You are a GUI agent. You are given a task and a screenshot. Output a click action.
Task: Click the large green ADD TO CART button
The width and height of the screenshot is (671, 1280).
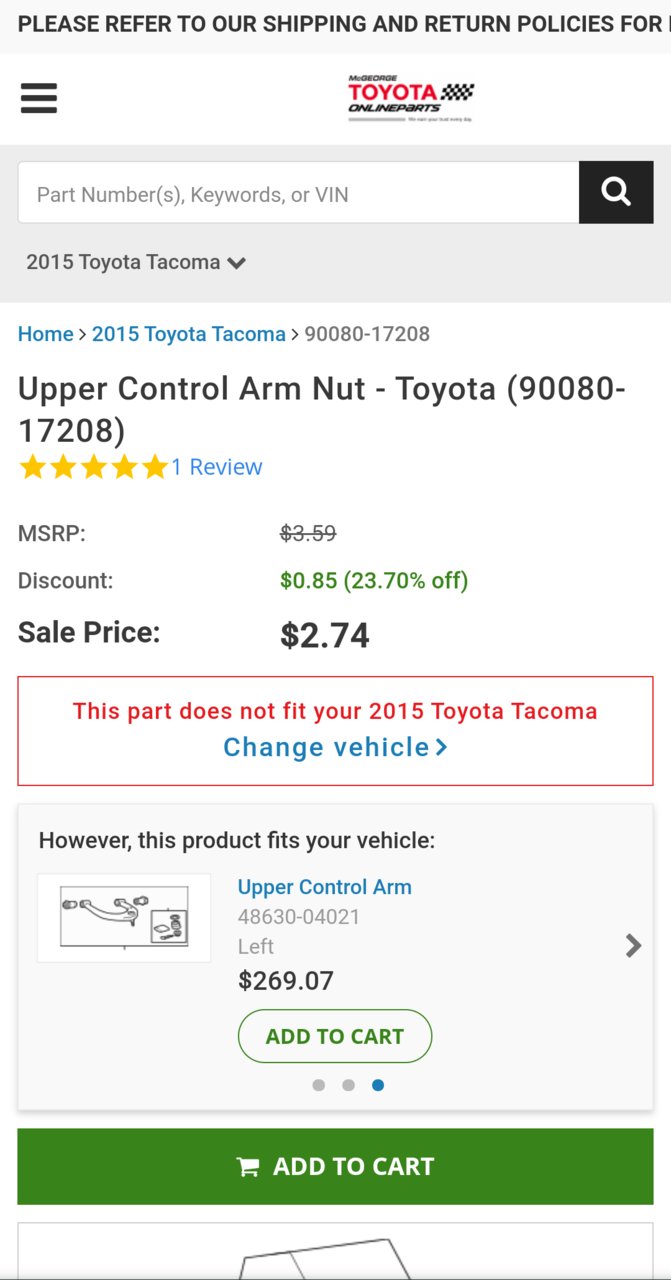335,1167
